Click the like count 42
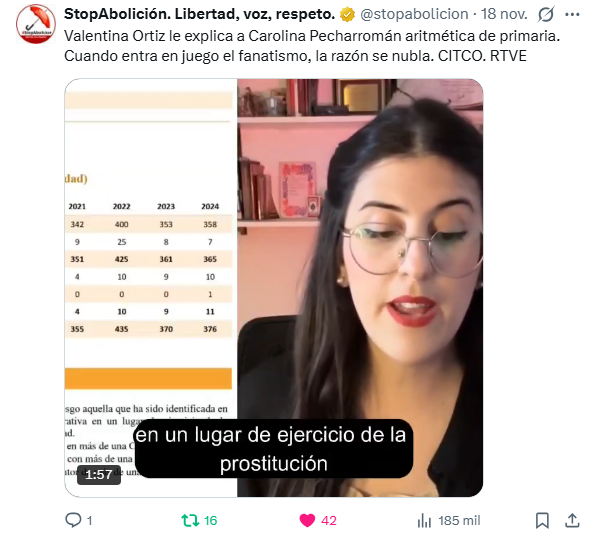The image size is (594, 536). pos(328,520)
